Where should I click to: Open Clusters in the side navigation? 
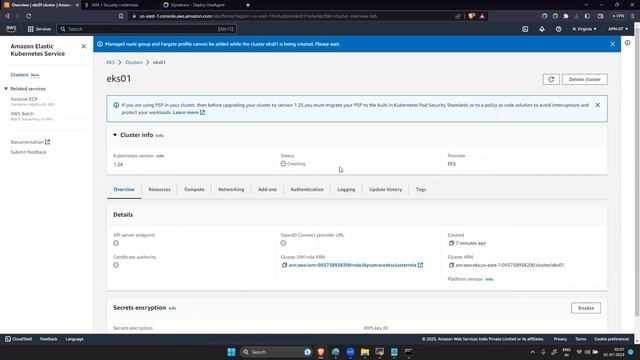(20, 75)
